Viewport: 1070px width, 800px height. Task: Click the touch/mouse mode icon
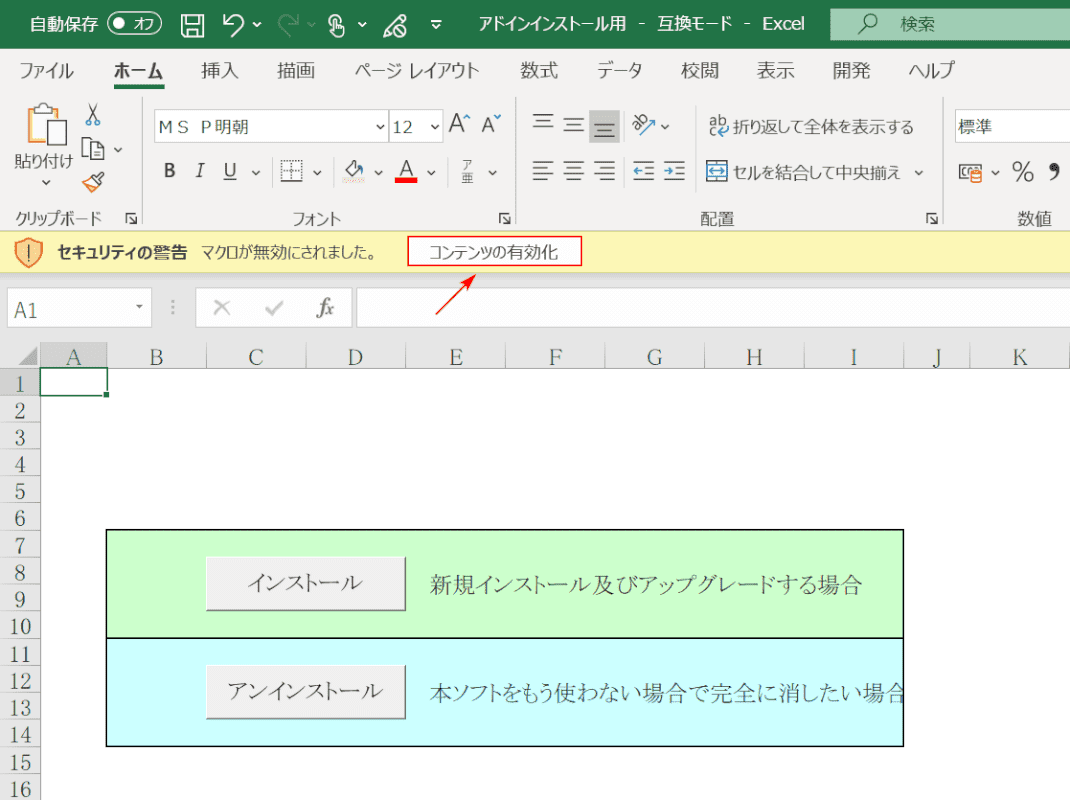[x=336, y=25]
